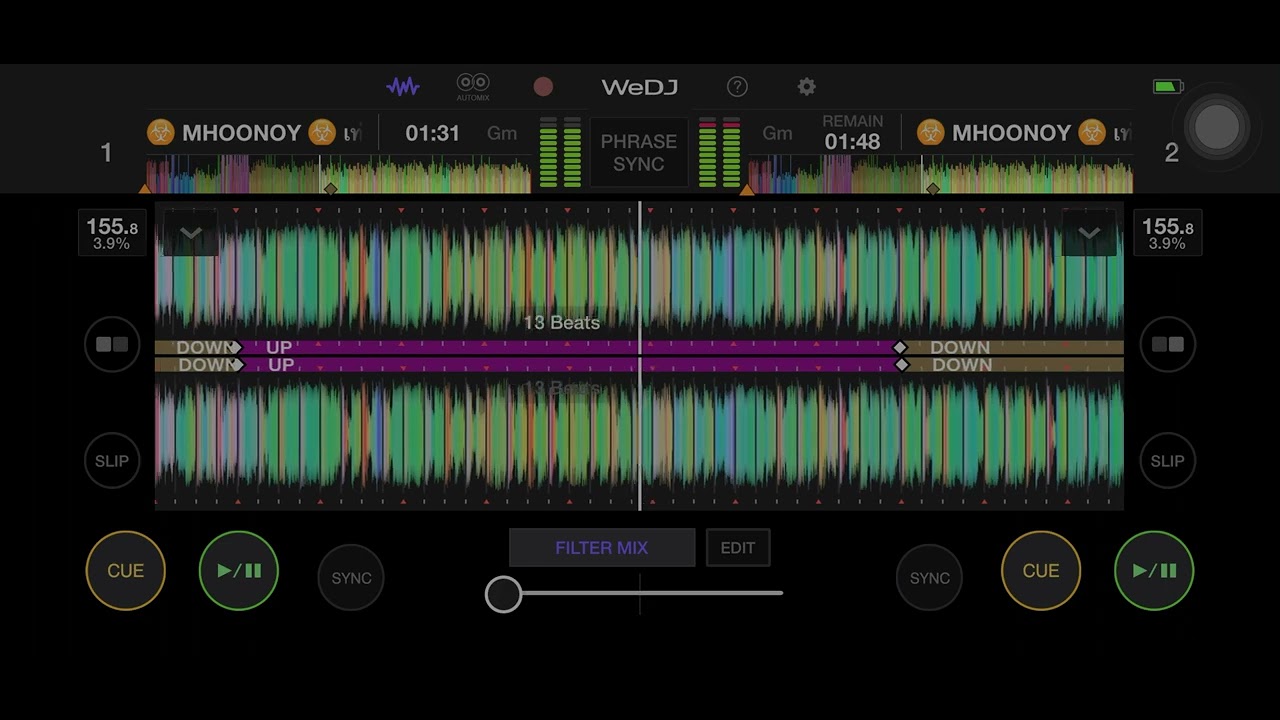Open the Automix feature

coord(473,87)
